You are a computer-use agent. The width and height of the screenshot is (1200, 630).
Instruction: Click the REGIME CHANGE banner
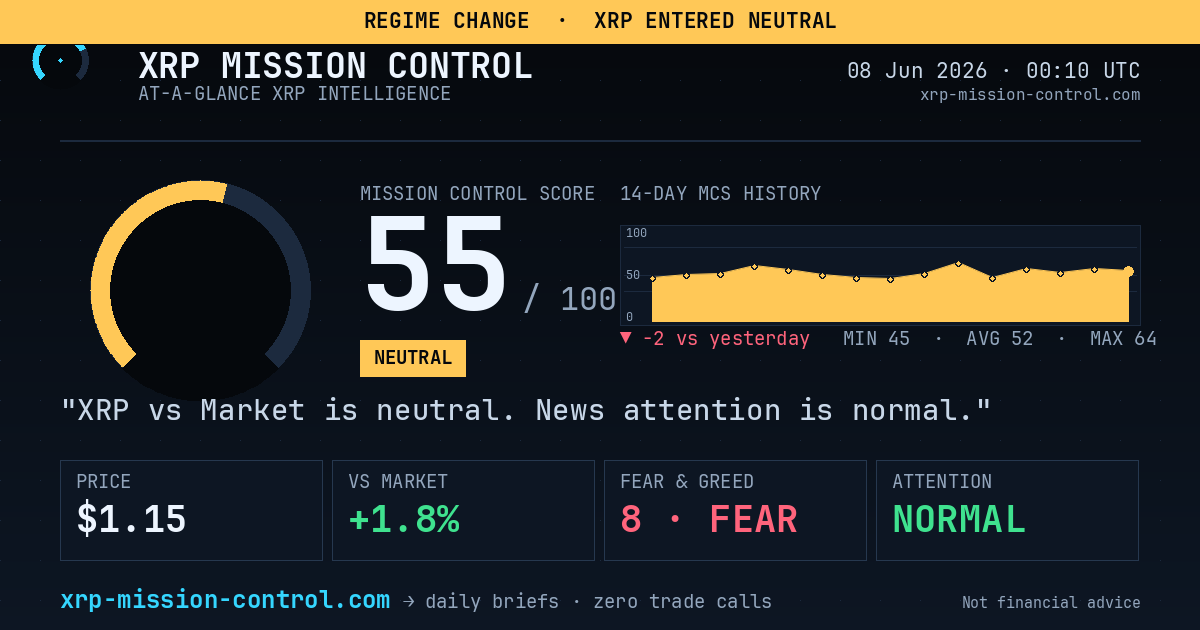[600, 21]
